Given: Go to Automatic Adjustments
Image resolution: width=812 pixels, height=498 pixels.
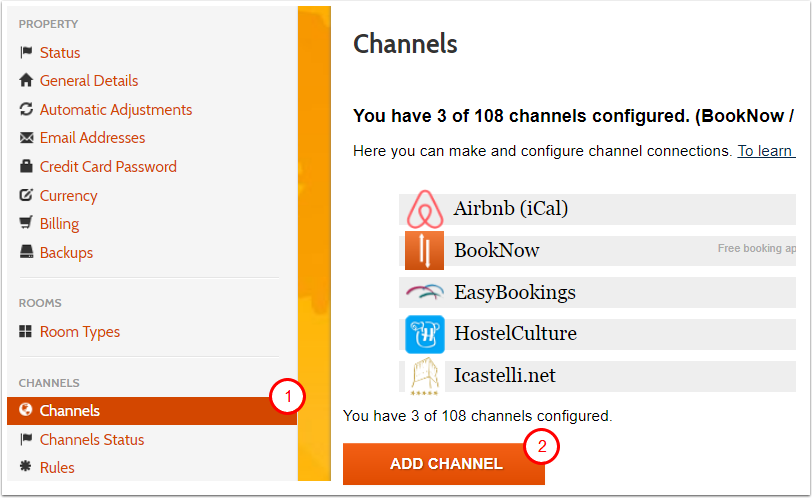Looking at the screenshot, I should (116, 110).
